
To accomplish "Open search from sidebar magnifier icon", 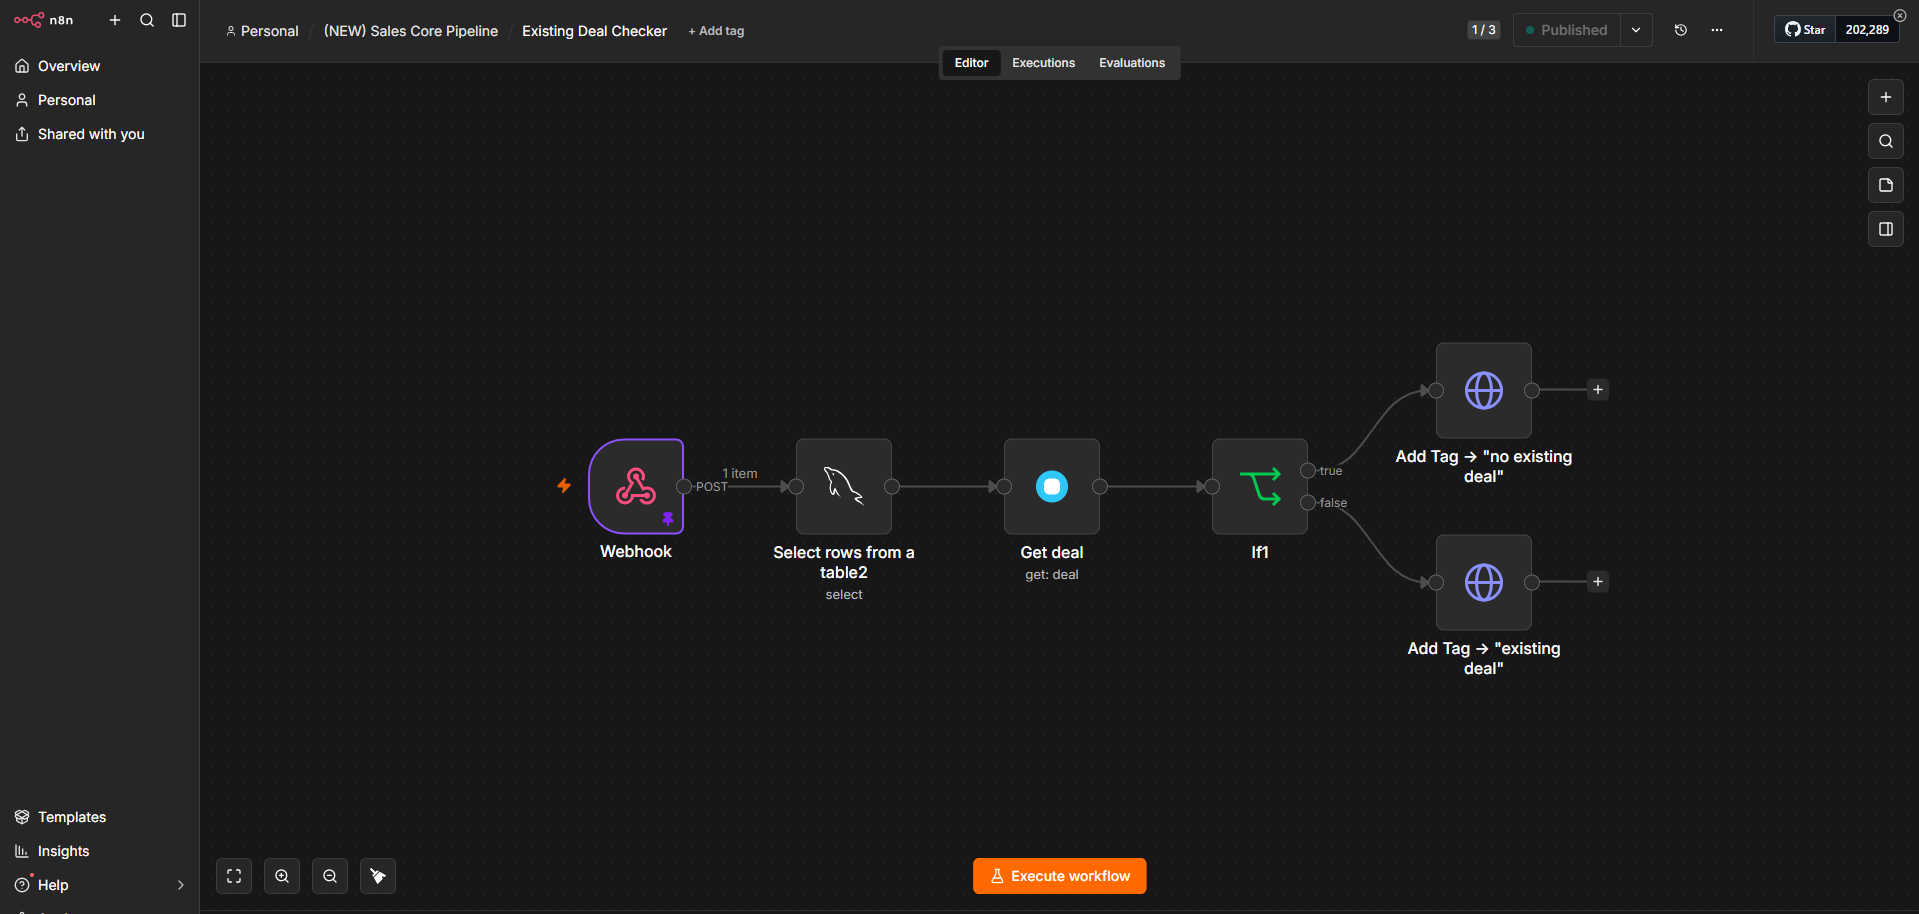I will coord(147,20).
